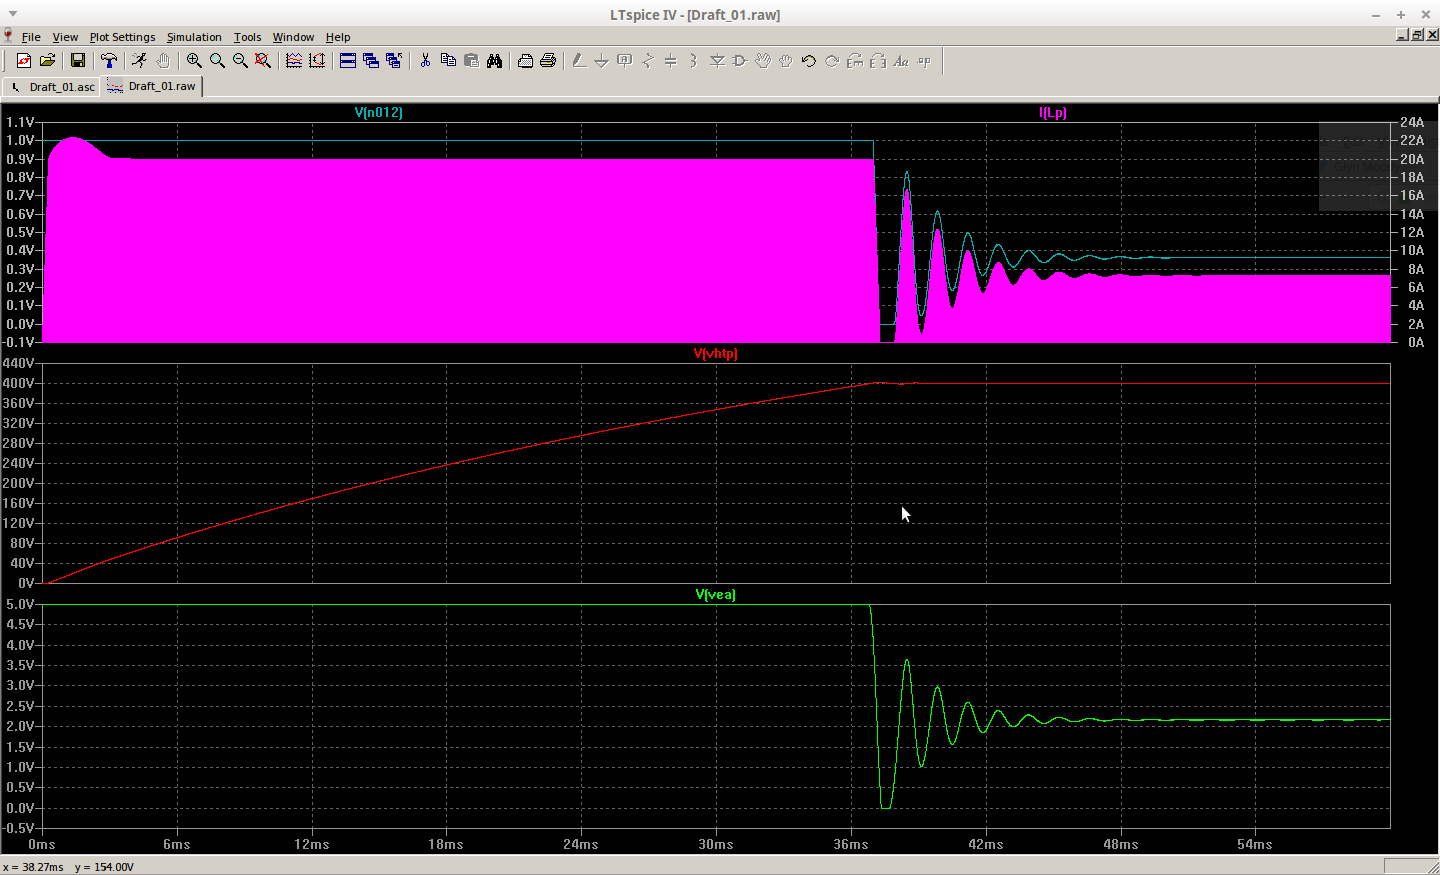Click the Zoom to Fit crossed magnifier icon

point(263,61)
